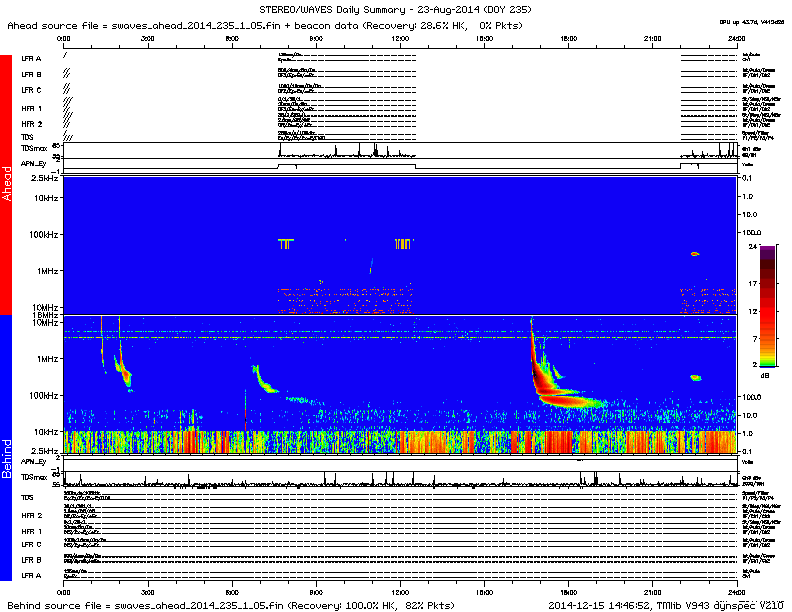
Task: Click the STEREO/WAVES Daily Summary title
Action: click(x=395, y=10)
